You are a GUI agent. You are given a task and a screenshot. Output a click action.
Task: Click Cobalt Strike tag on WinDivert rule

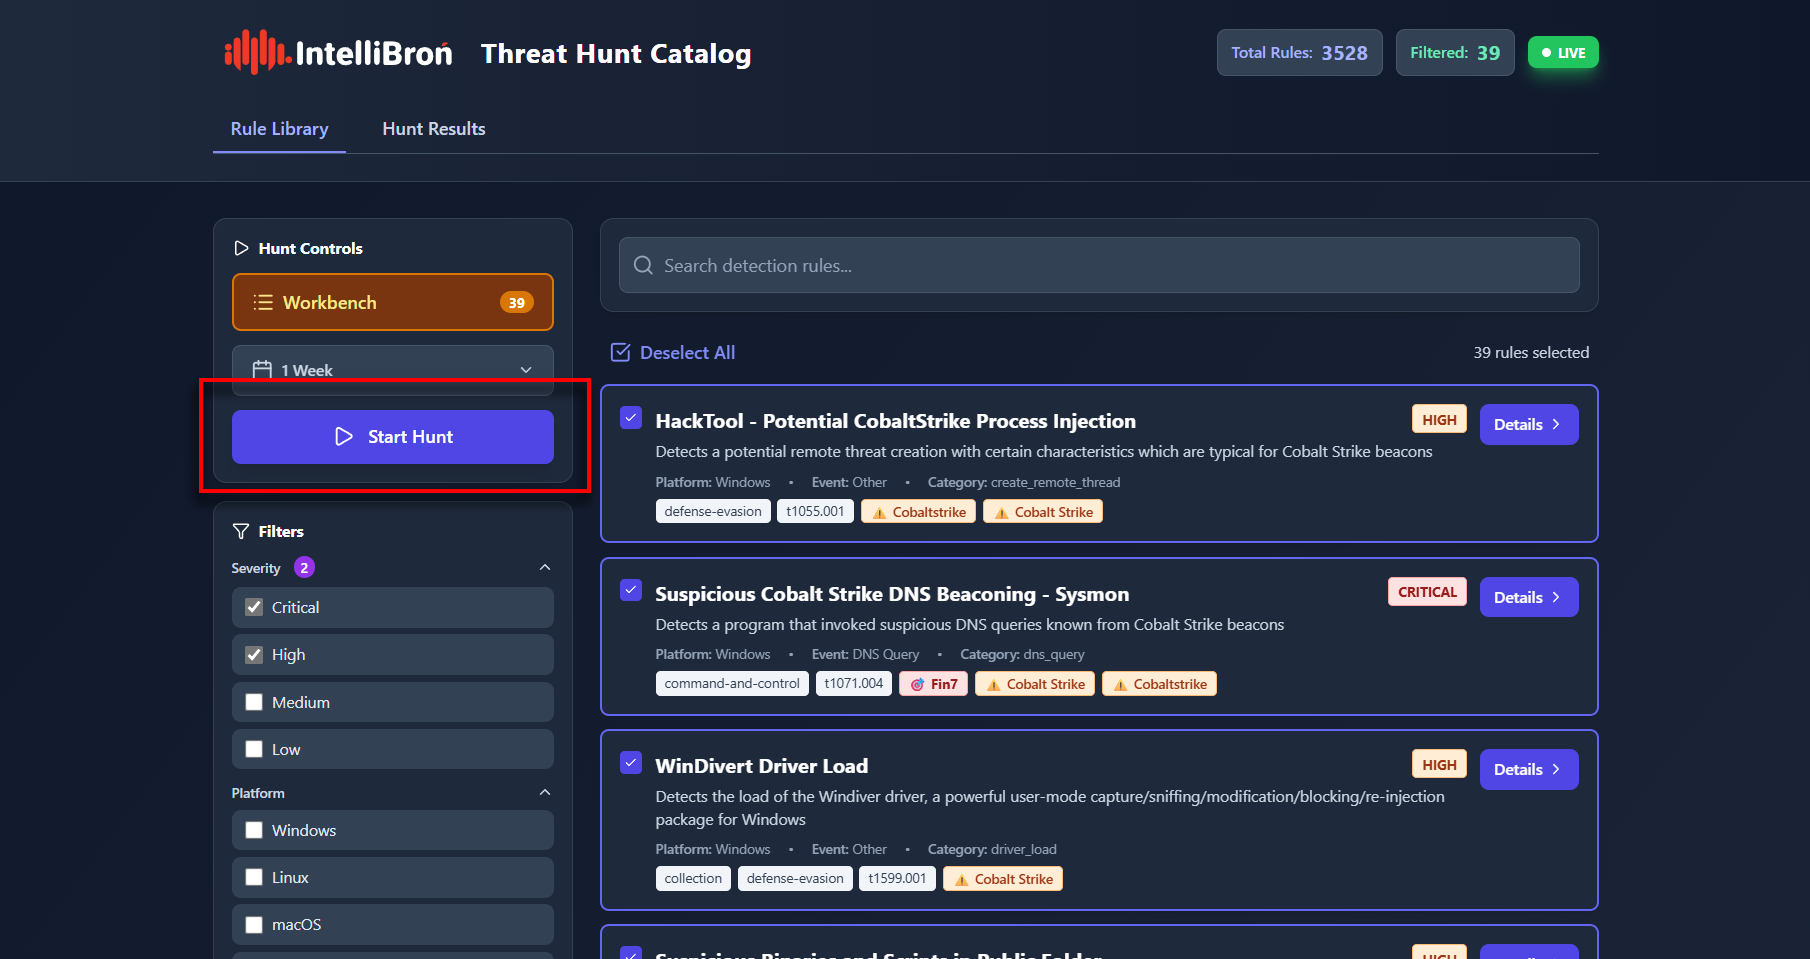click(x=1002, y=879)
